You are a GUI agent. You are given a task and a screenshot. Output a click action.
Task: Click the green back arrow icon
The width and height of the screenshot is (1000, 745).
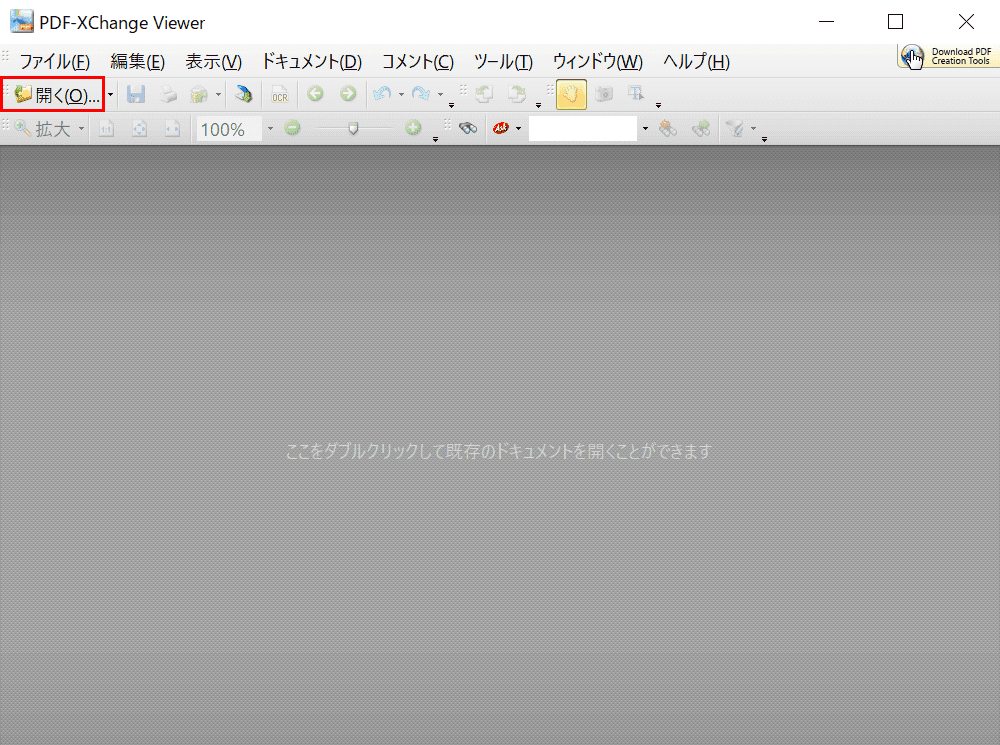point(315,94)
